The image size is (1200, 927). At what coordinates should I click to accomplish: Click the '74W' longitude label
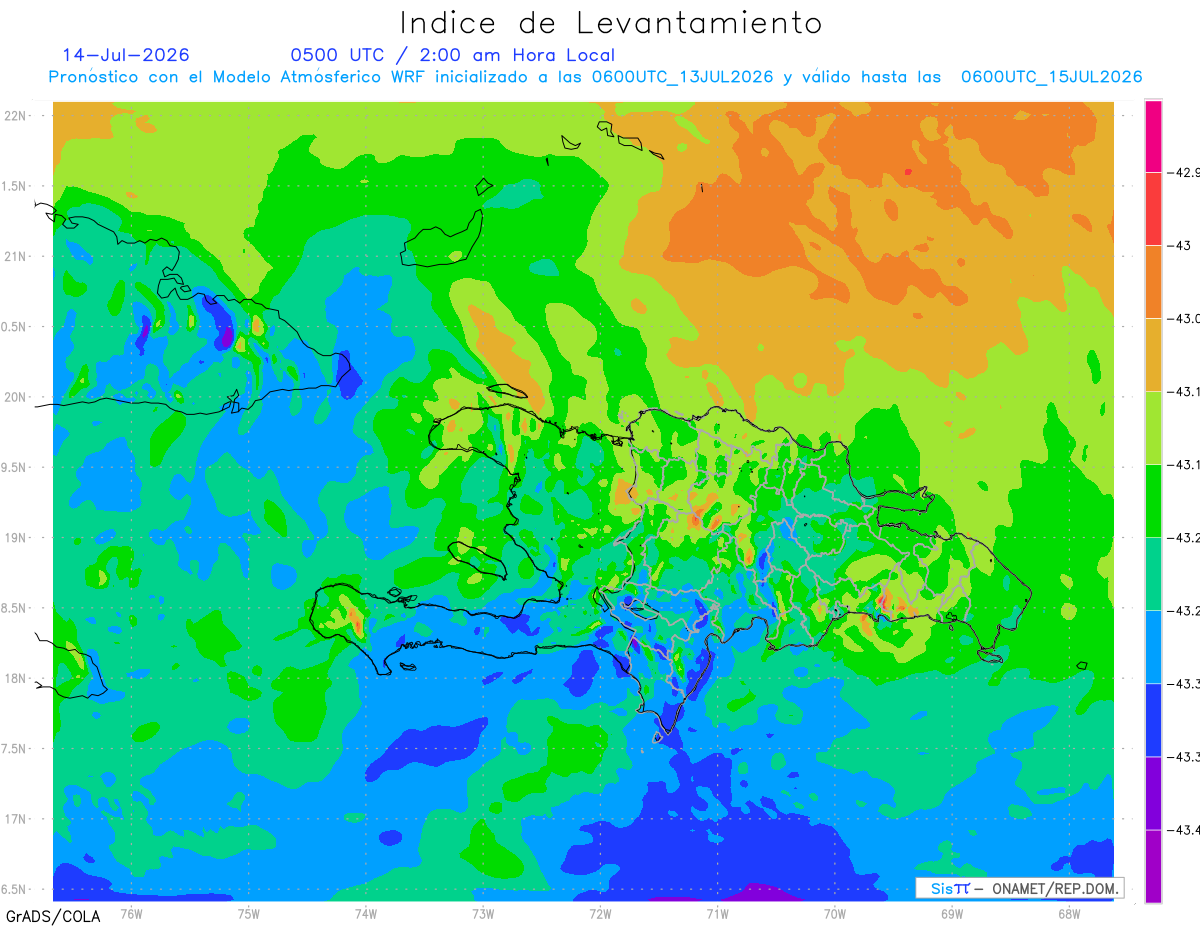click(x=366, y=913)
